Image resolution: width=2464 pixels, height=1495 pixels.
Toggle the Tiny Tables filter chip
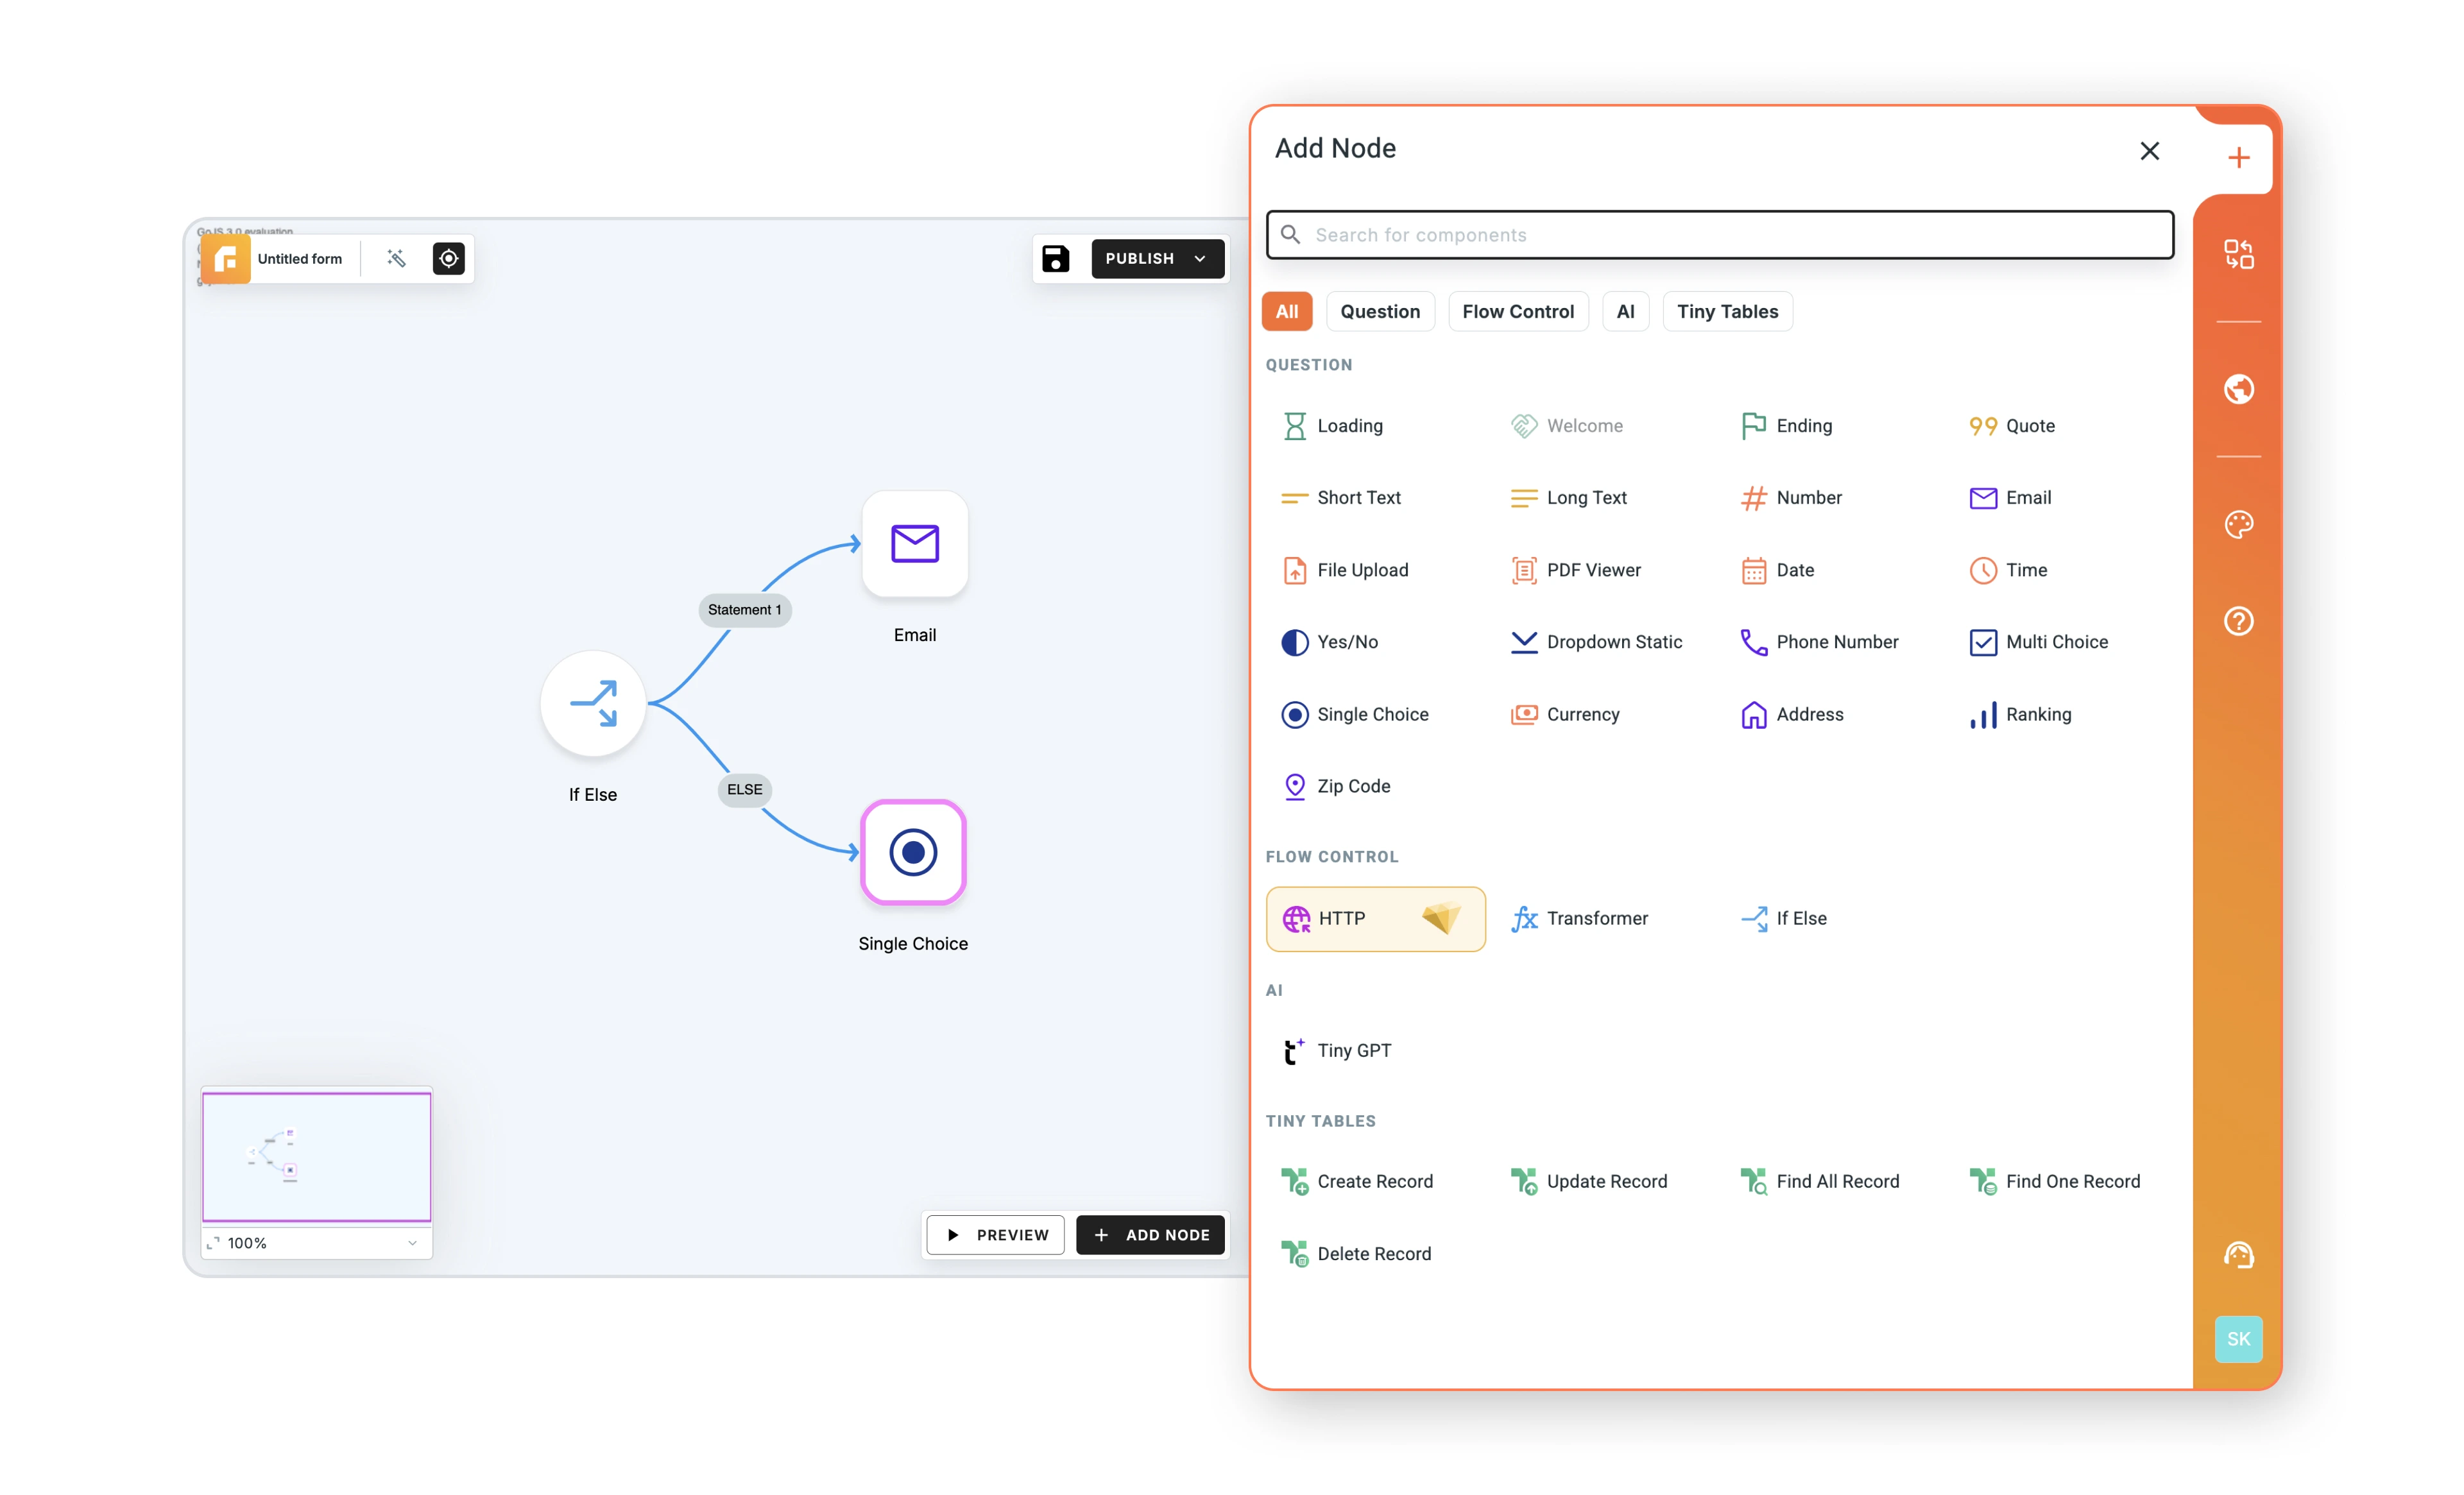(1727, 311)
